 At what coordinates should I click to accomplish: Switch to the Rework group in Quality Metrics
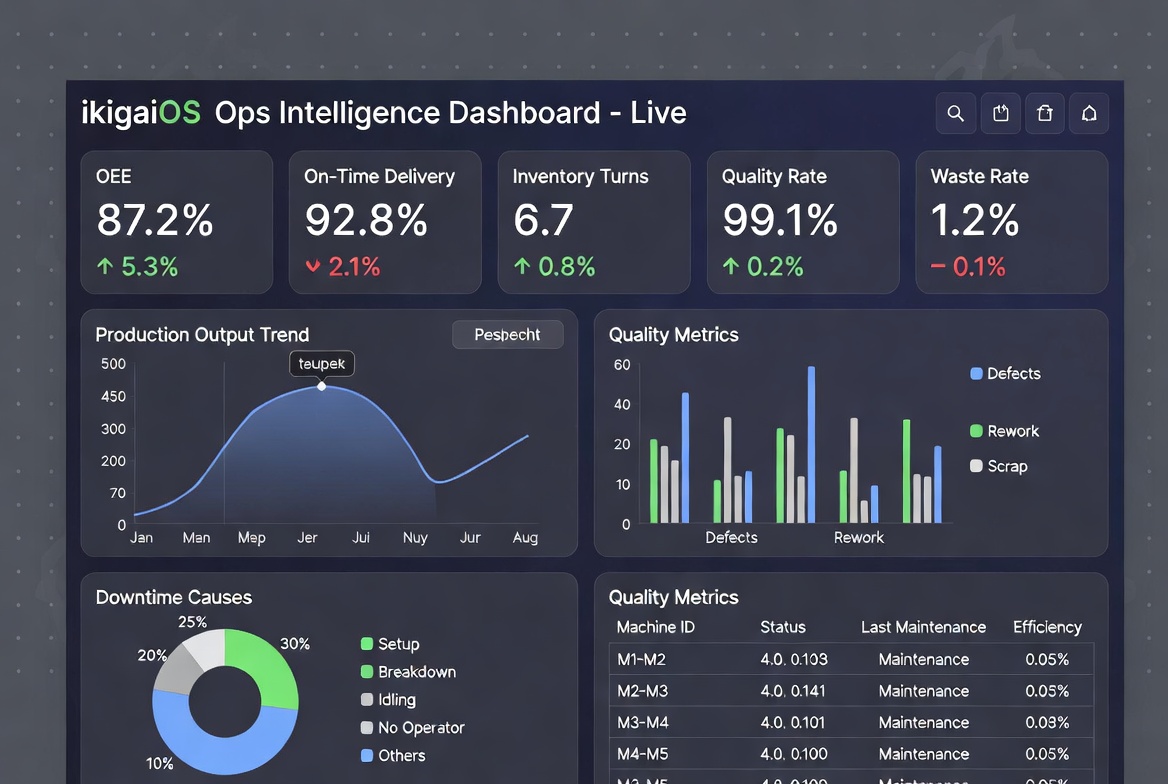(858, 537)
